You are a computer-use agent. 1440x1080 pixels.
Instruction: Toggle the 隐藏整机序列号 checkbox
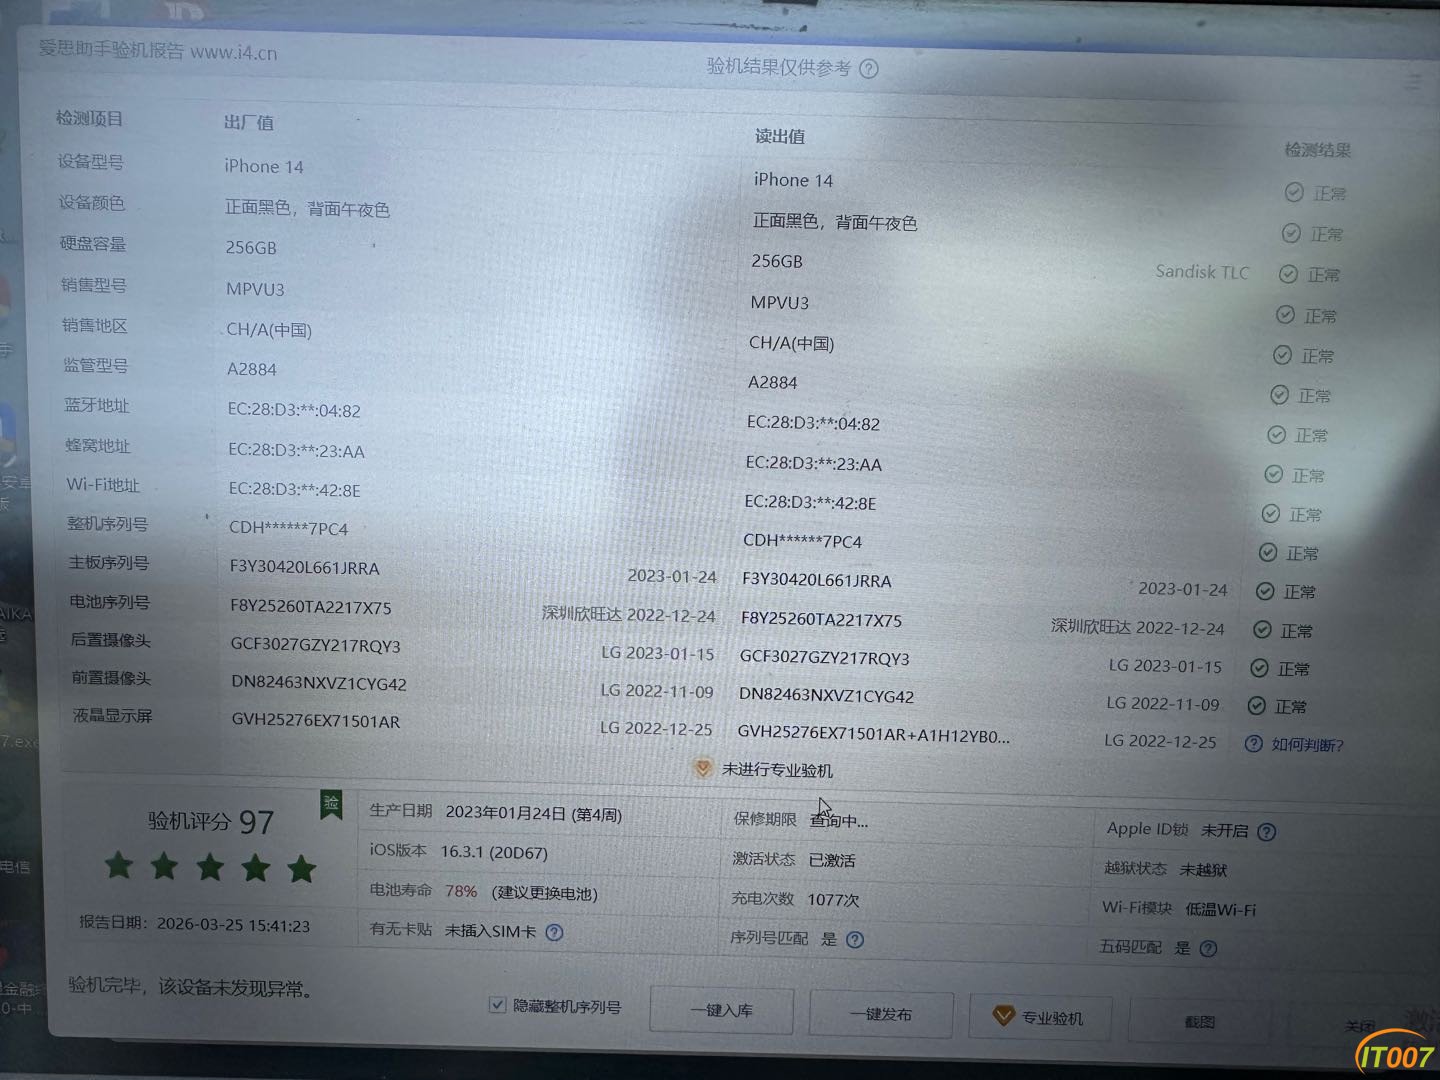tap(497, 1005)
